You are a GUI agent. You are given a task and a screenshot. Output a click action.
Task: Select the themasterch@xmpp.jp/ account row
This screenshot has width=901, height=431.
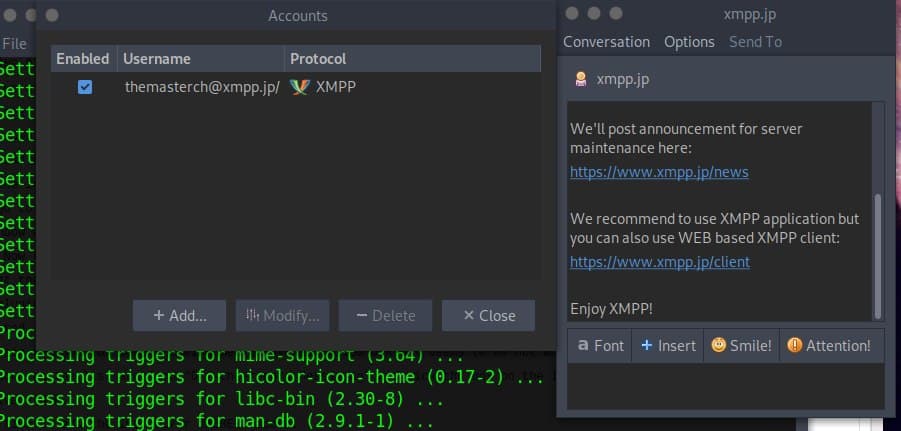coord(201,87)
